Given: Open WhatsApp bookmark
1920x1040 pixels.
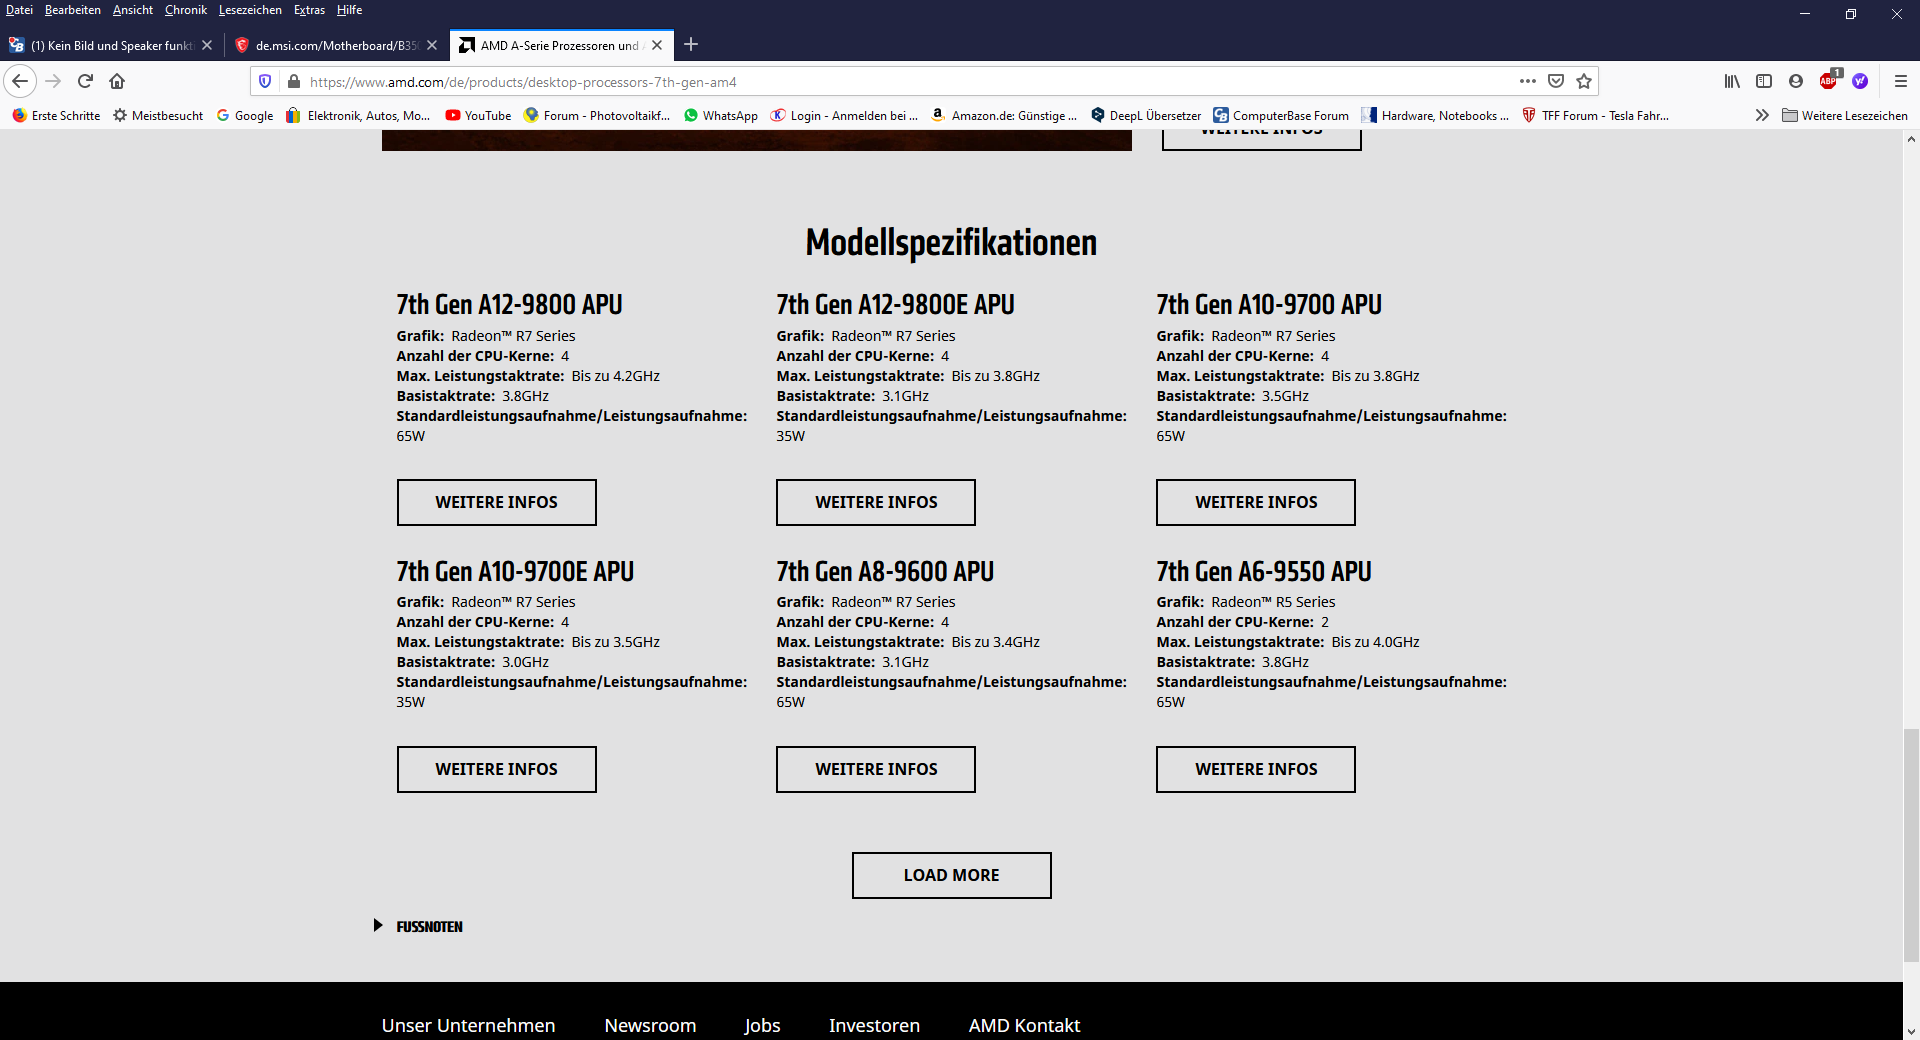Looking at the screenshot, I should point(720,115).
